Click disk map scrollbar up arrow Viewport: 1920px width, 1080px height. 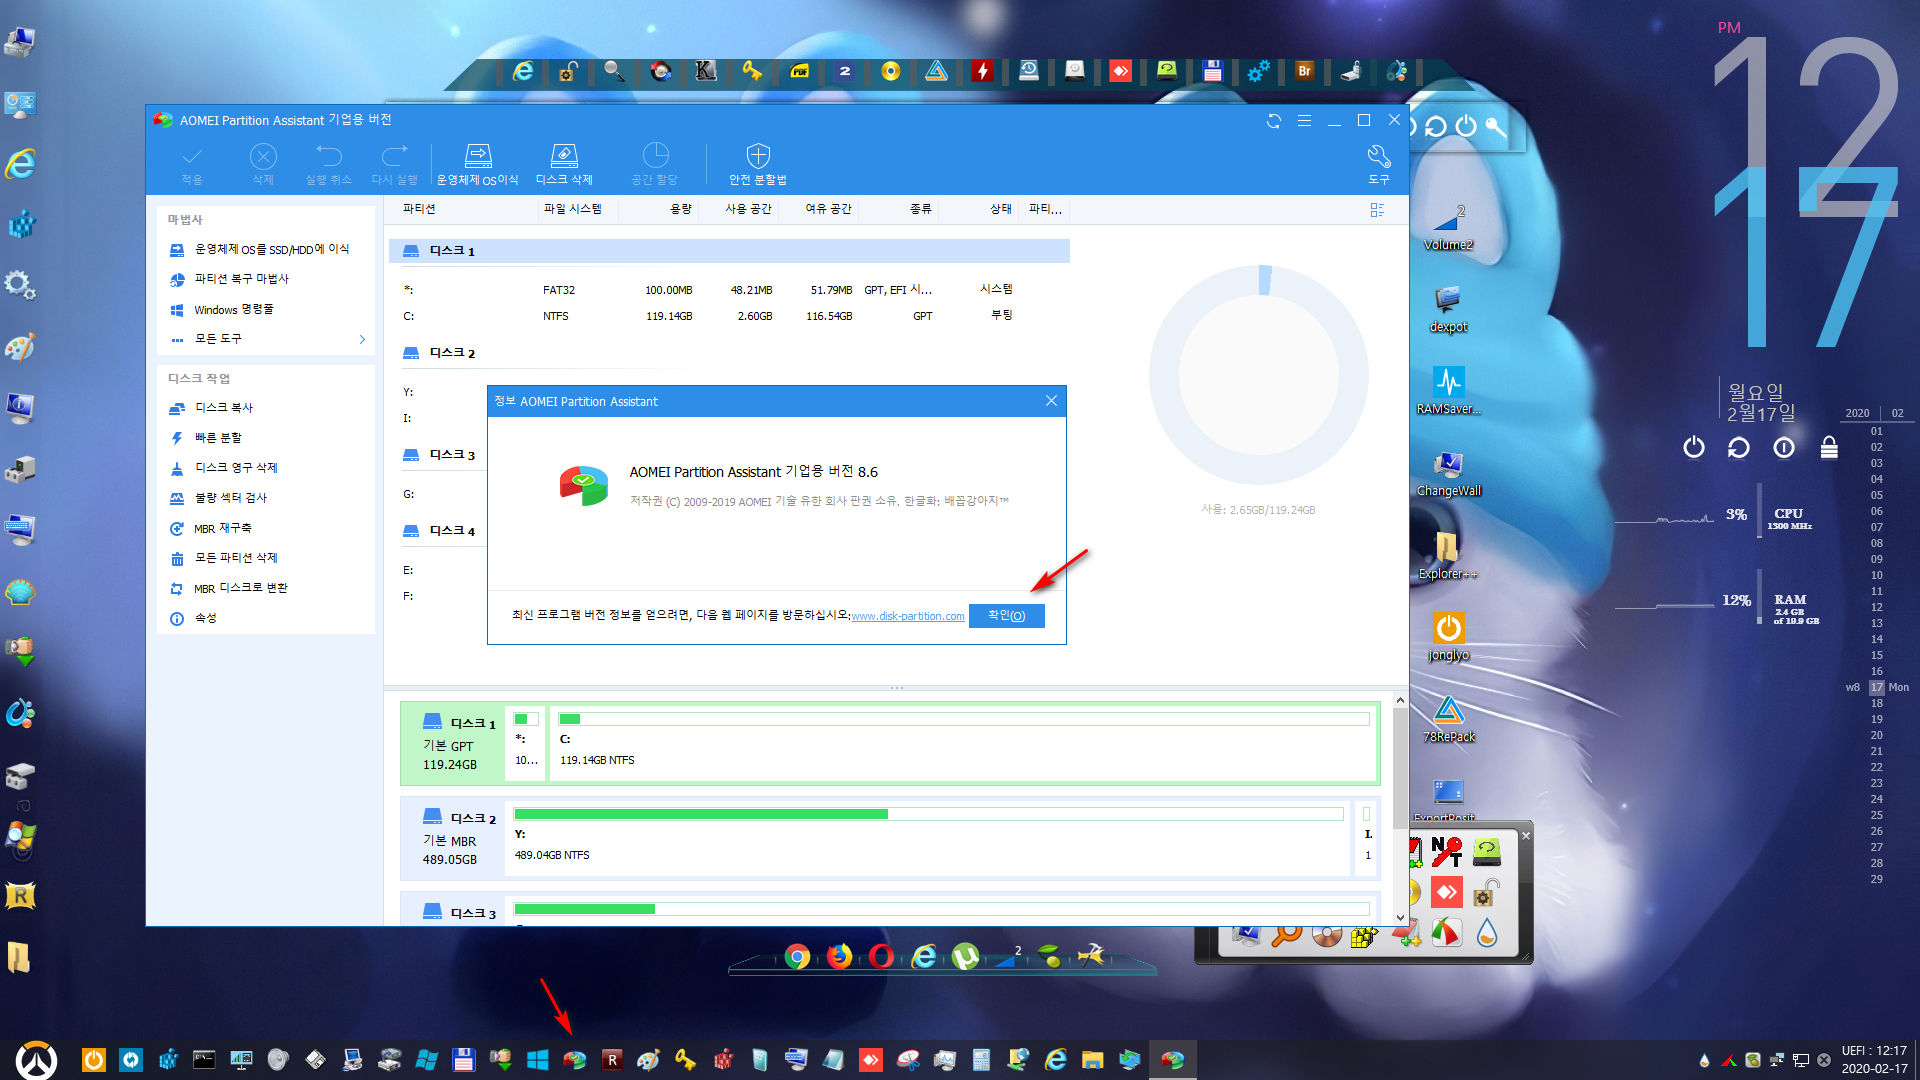click(x=1400, y=700)
